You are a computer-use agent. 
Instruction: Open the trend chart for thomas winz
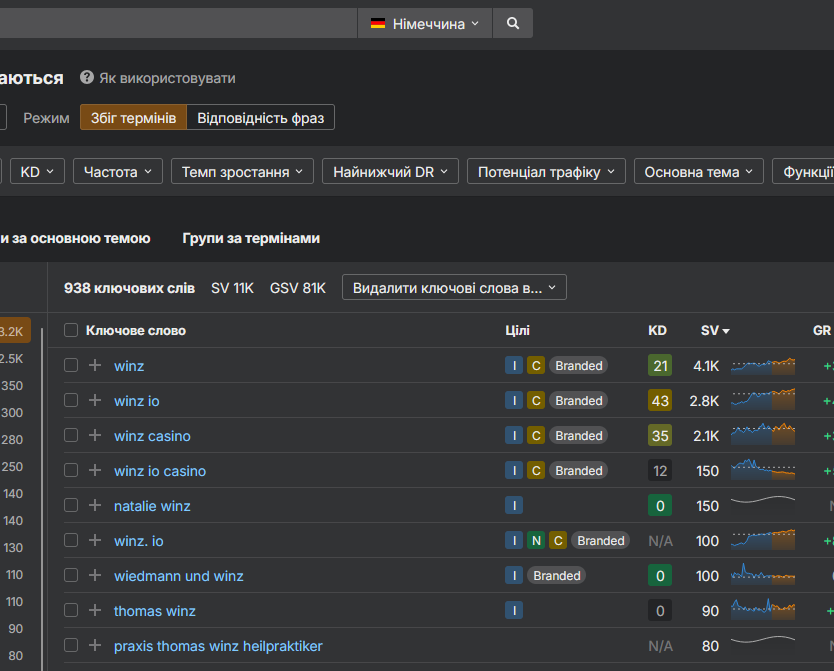click(763, 609)
